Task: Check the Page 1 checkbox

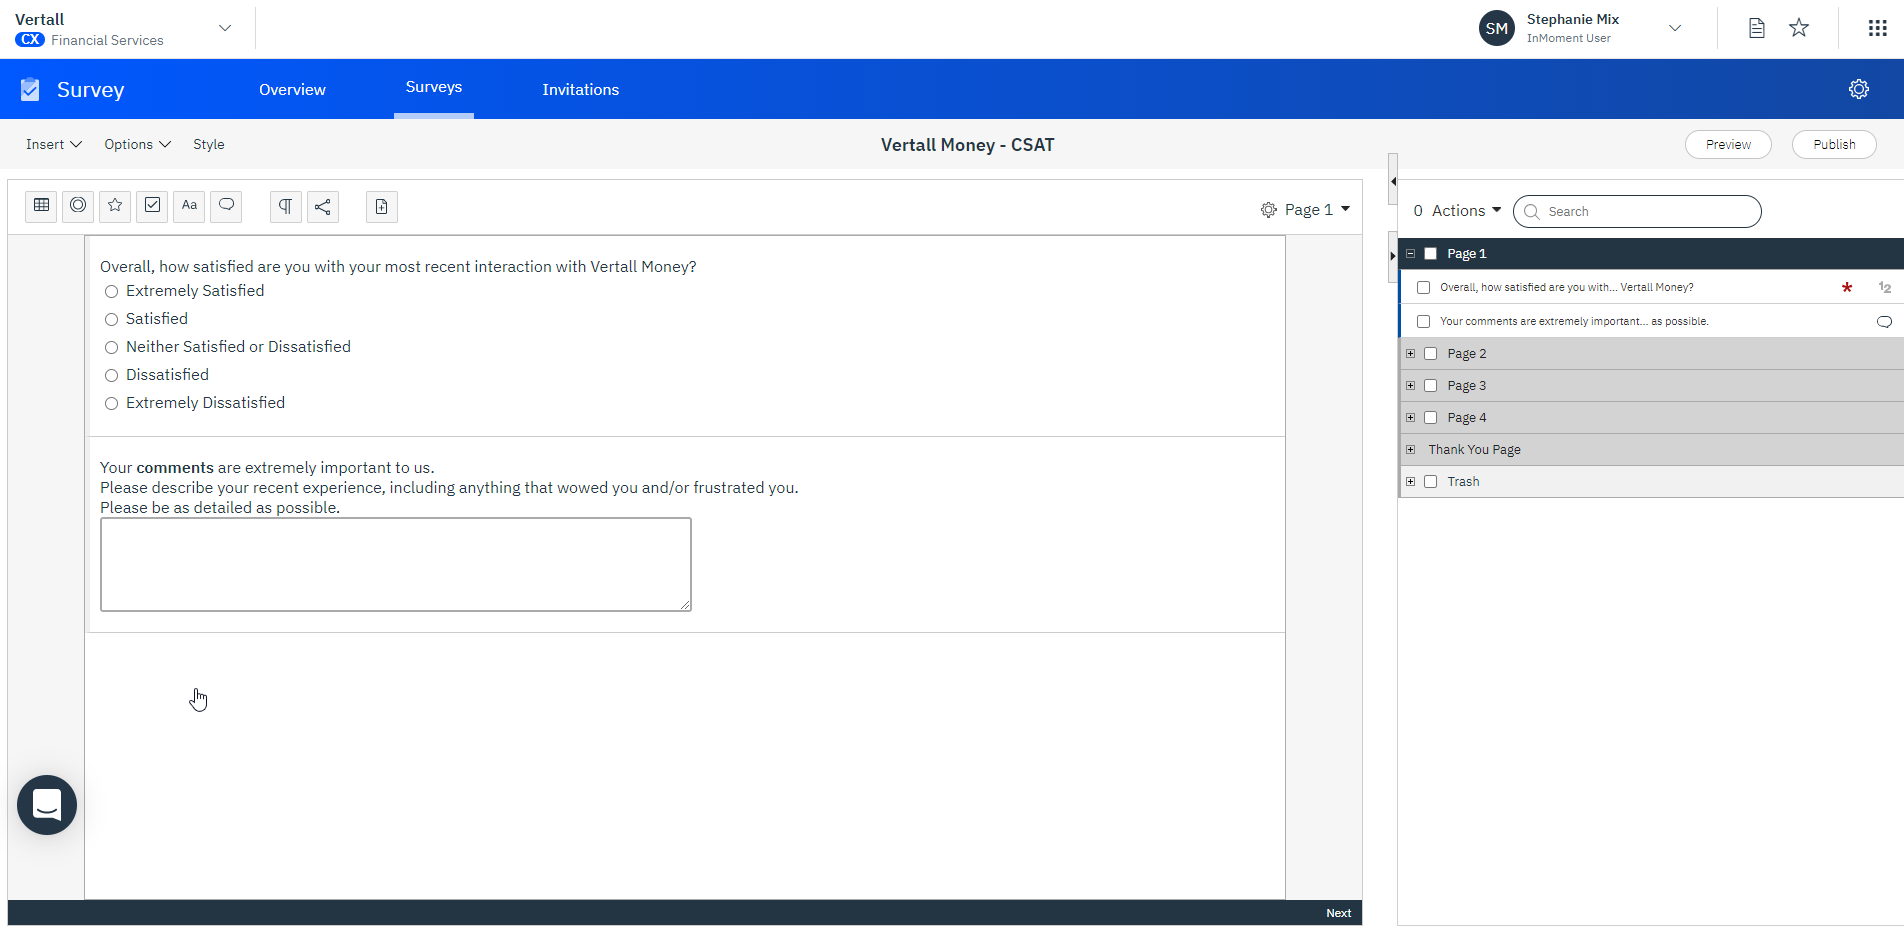Action: coord(1431,254)
